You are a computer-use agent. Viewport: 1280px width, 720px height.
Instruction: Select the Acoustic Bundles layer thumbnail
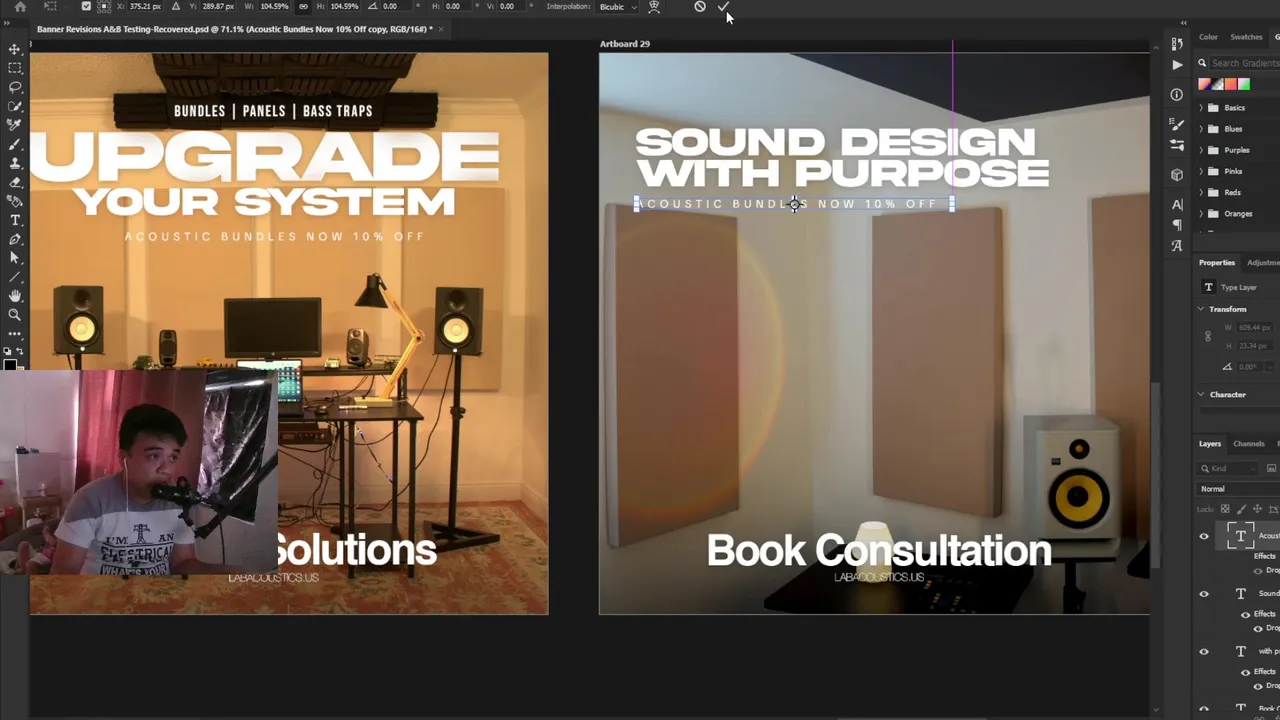1240,536
